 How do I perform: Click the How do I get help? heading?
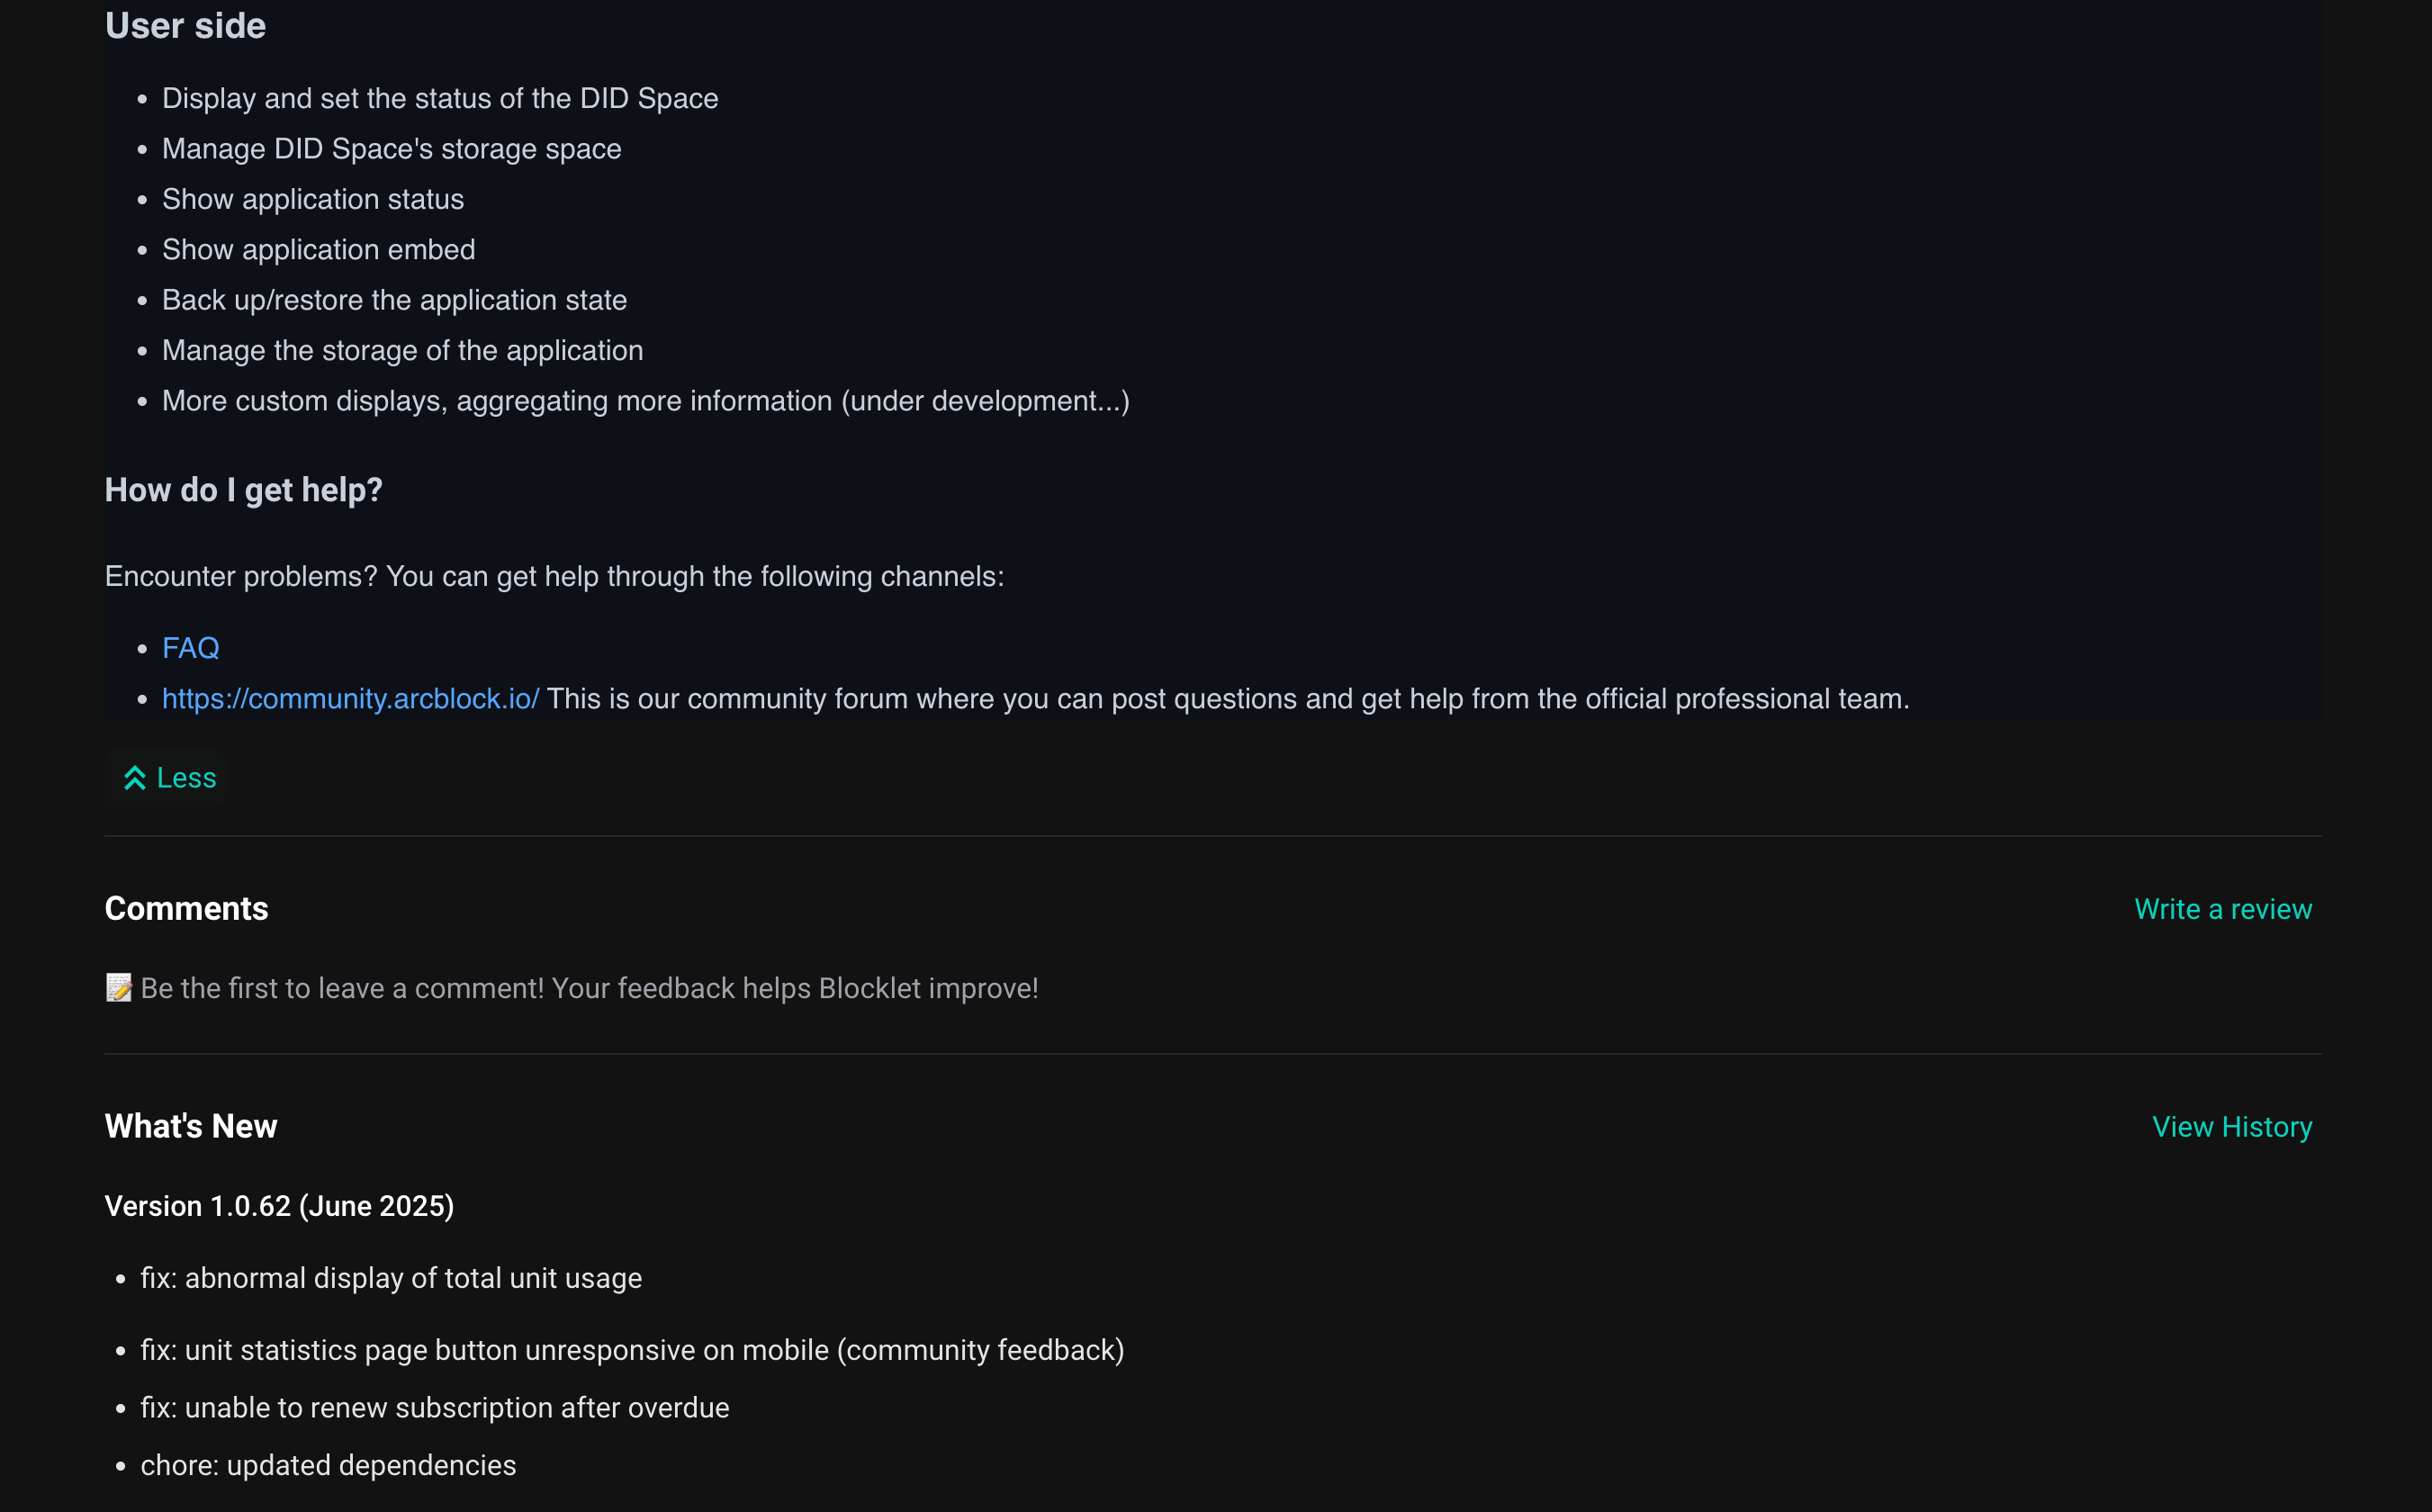[x=243, y=490]
